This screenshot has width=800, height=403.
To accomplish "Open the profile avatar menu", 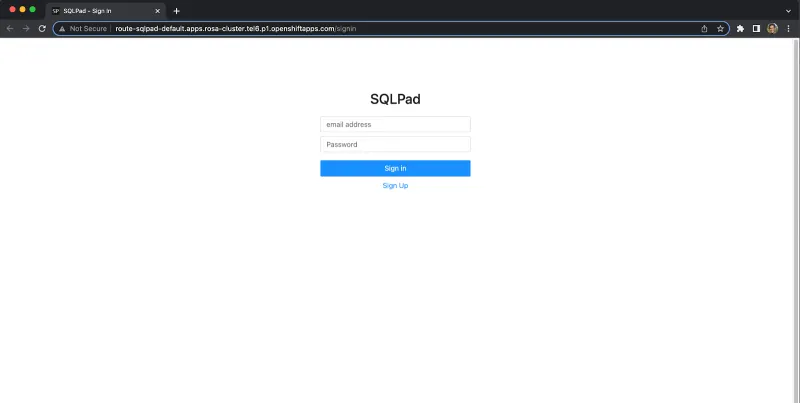I will pos(772,29).
